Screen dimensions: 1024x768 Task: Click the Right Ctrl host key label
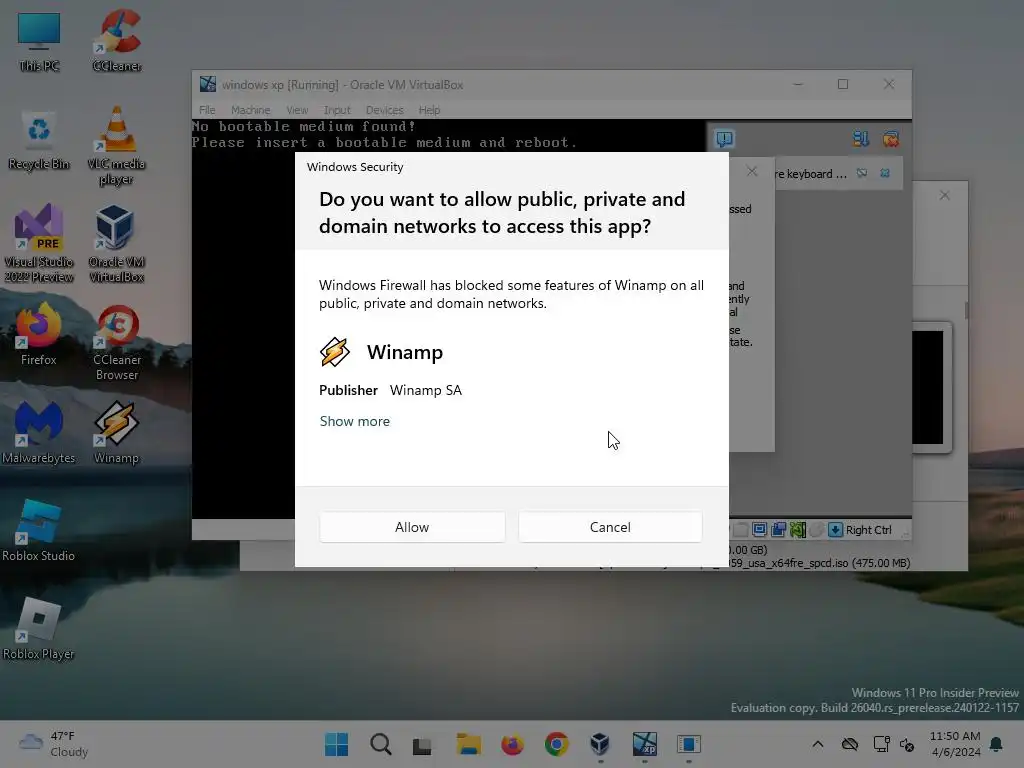click(869, 530)
